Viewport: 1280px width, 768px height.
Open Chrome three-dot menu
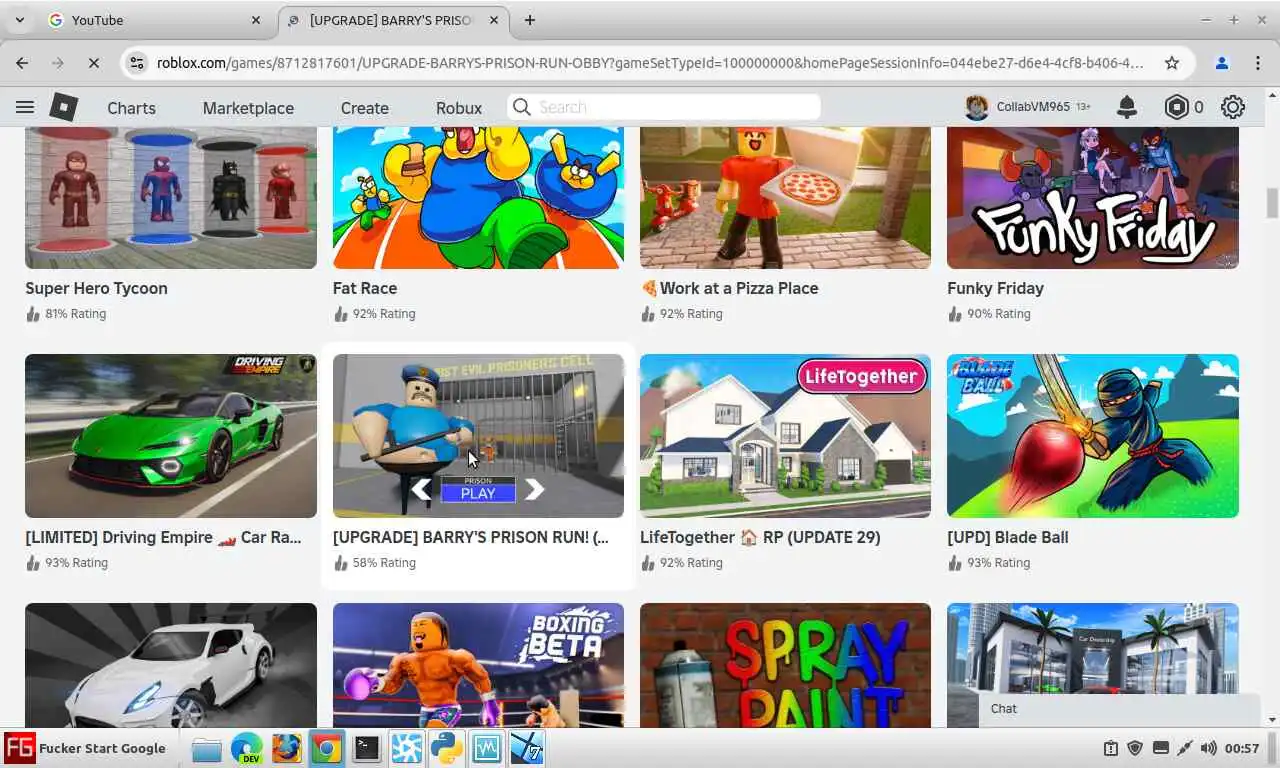coord(1257,63)
